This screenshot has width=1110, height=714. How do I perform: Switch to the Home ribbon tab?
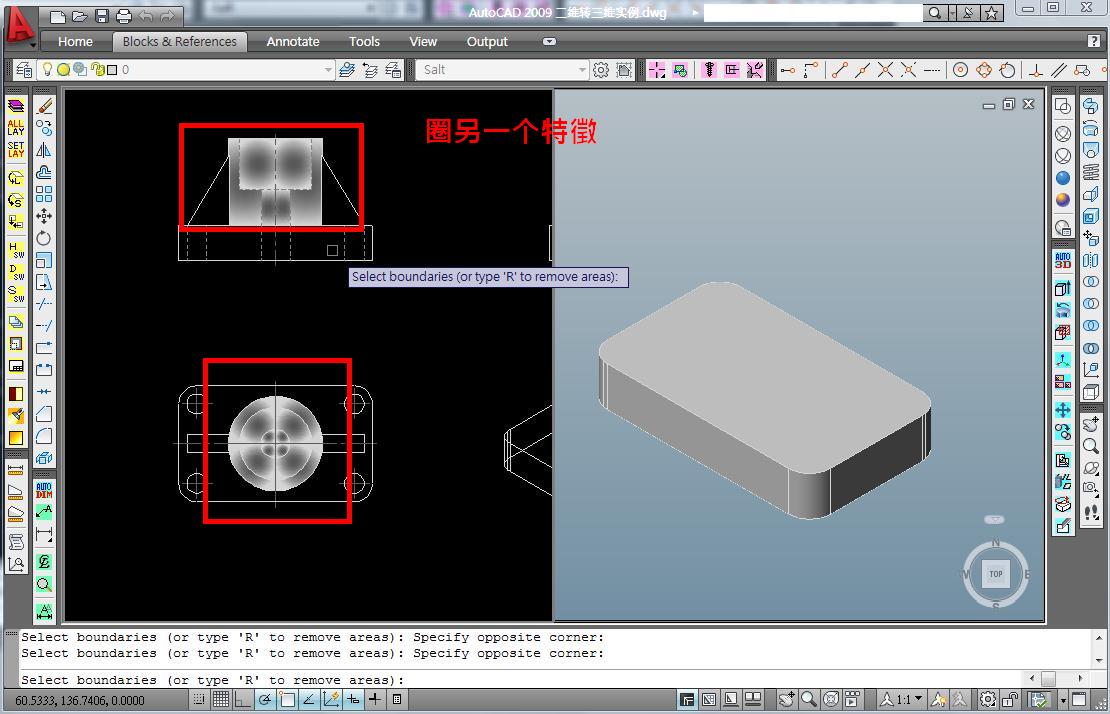click(76, 42)
